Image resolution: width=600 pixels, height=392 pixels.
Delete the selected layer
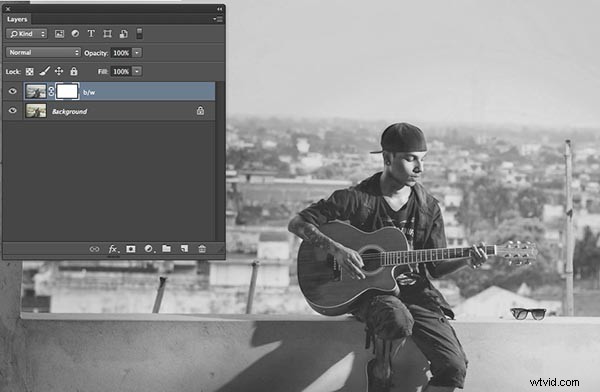tap(202, 249)
